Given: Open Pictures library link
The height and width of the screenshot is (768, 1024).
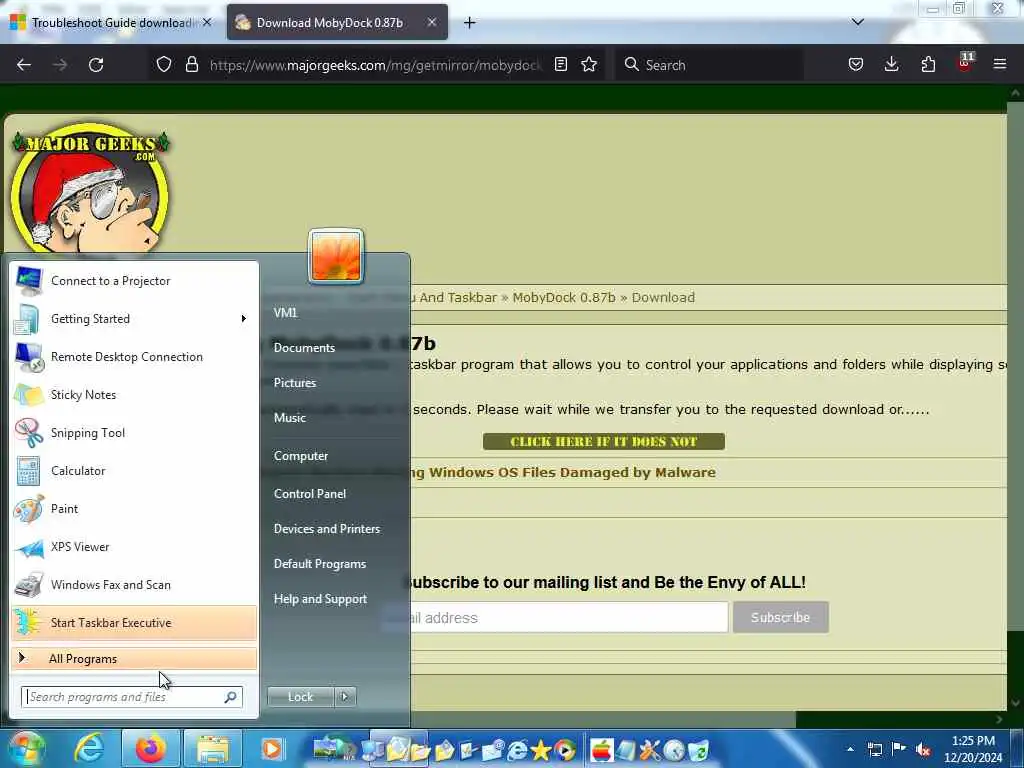Looking at the screenshot, I should point(295,383).
